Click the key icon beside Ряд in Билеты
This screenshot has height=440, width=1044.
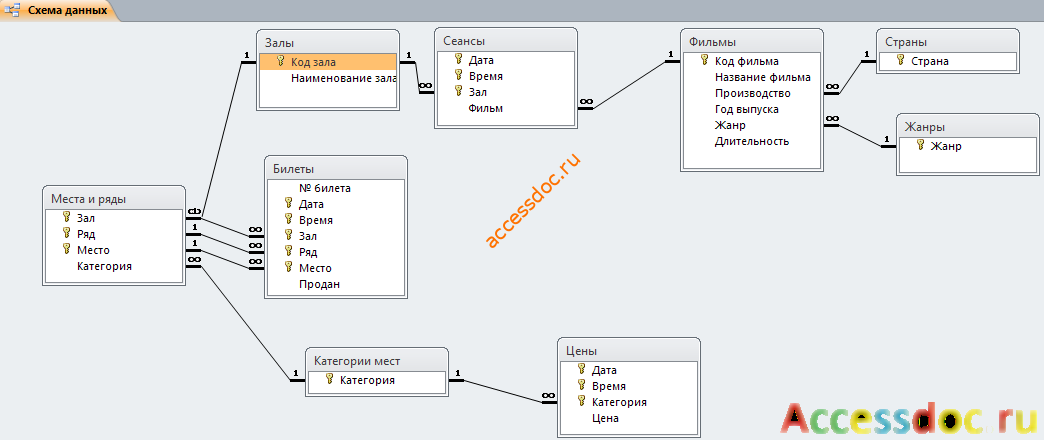tap(288, 251)
